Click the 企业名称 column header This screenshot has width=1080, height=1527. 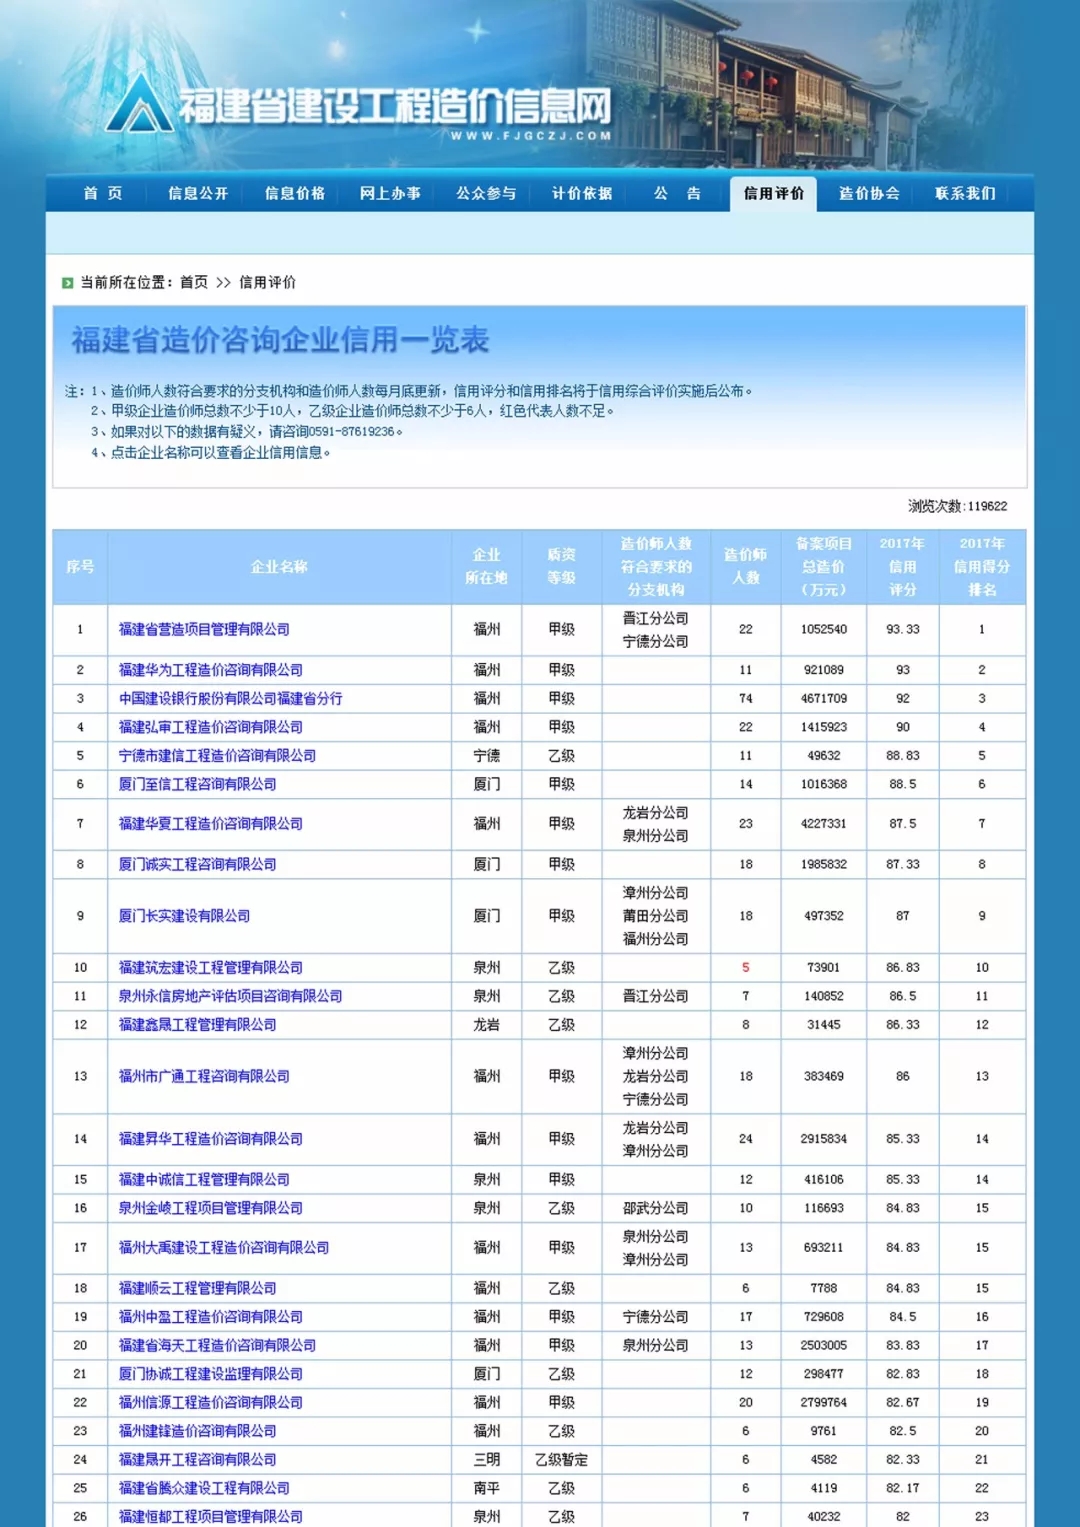[279, 567]
